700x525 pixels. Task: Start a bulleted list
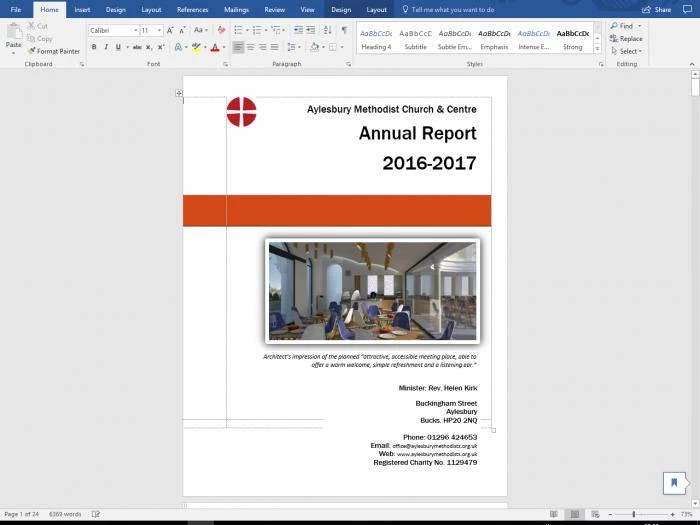click(238, 30)
